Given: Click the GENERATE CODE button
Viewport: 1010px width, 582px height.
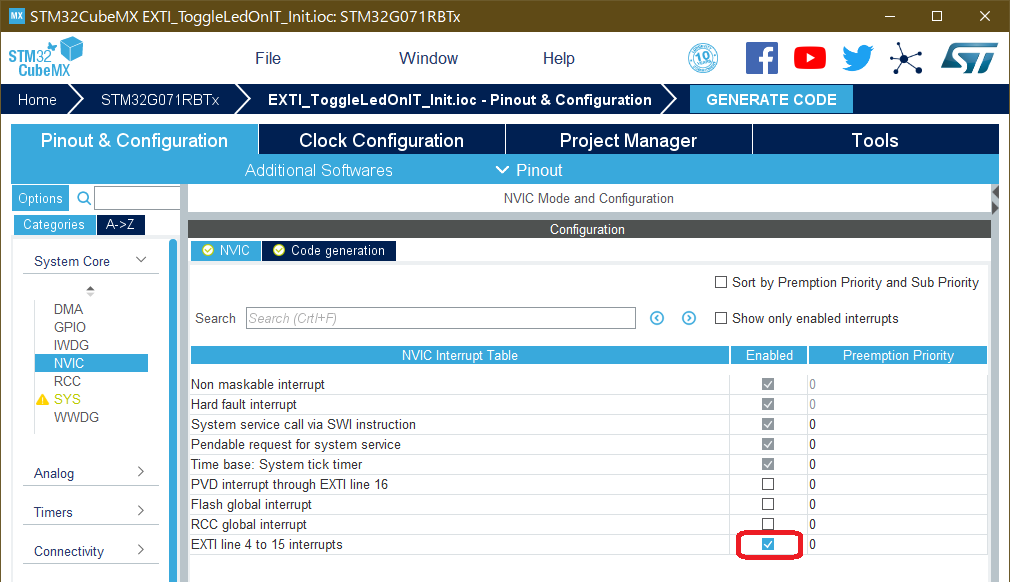Looking at the screenshot, I should tap(771, 100).
